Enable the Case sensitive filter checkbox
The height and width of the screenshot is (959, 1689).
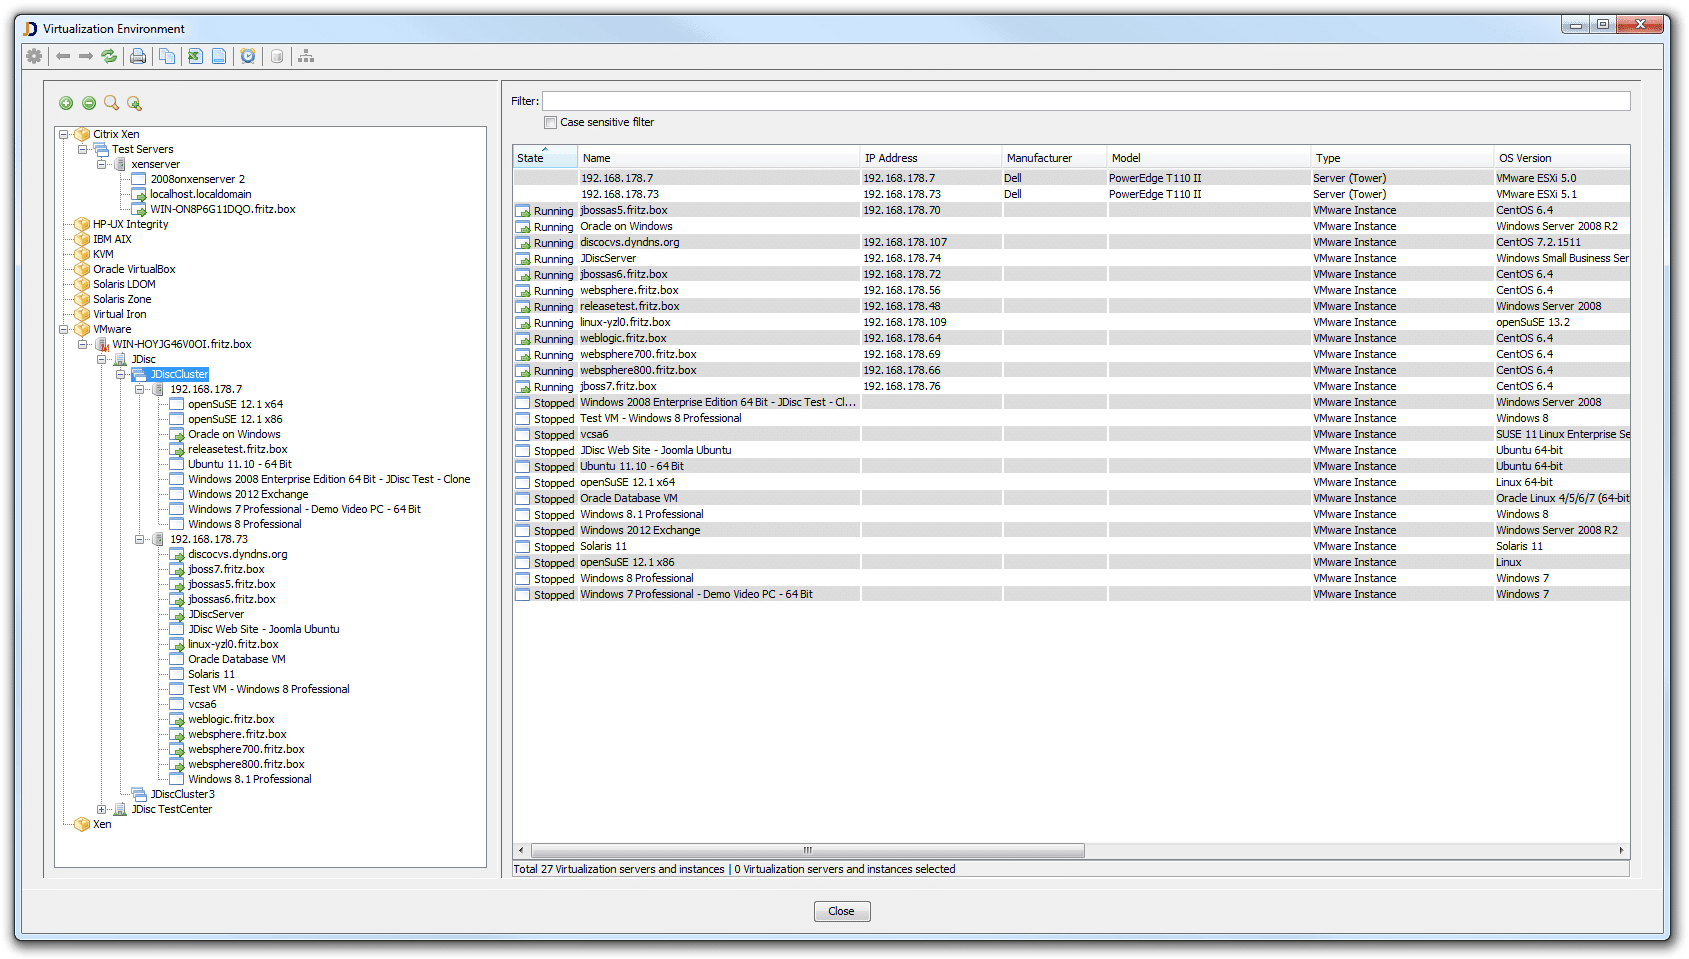coord(550,123)
